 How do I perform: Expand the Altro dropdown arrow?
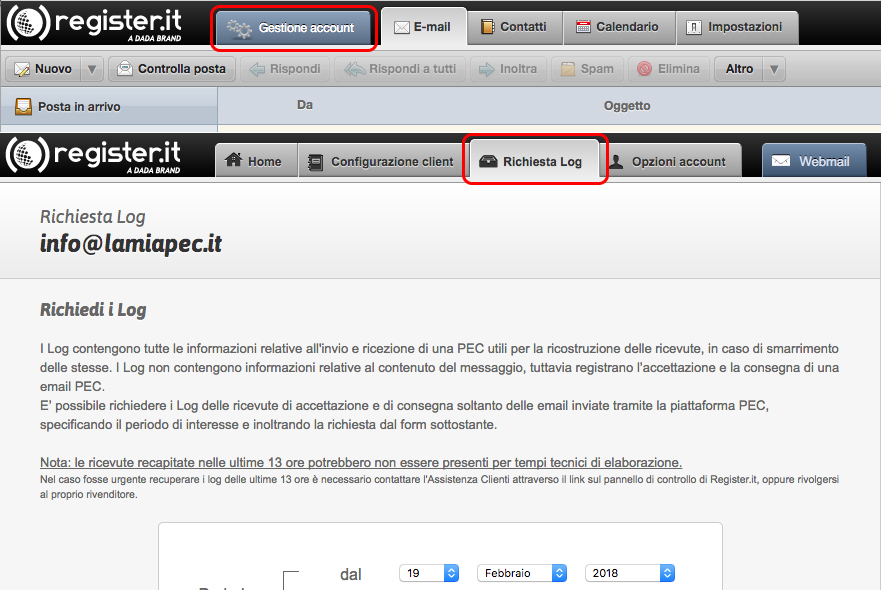tap(773, 69)
